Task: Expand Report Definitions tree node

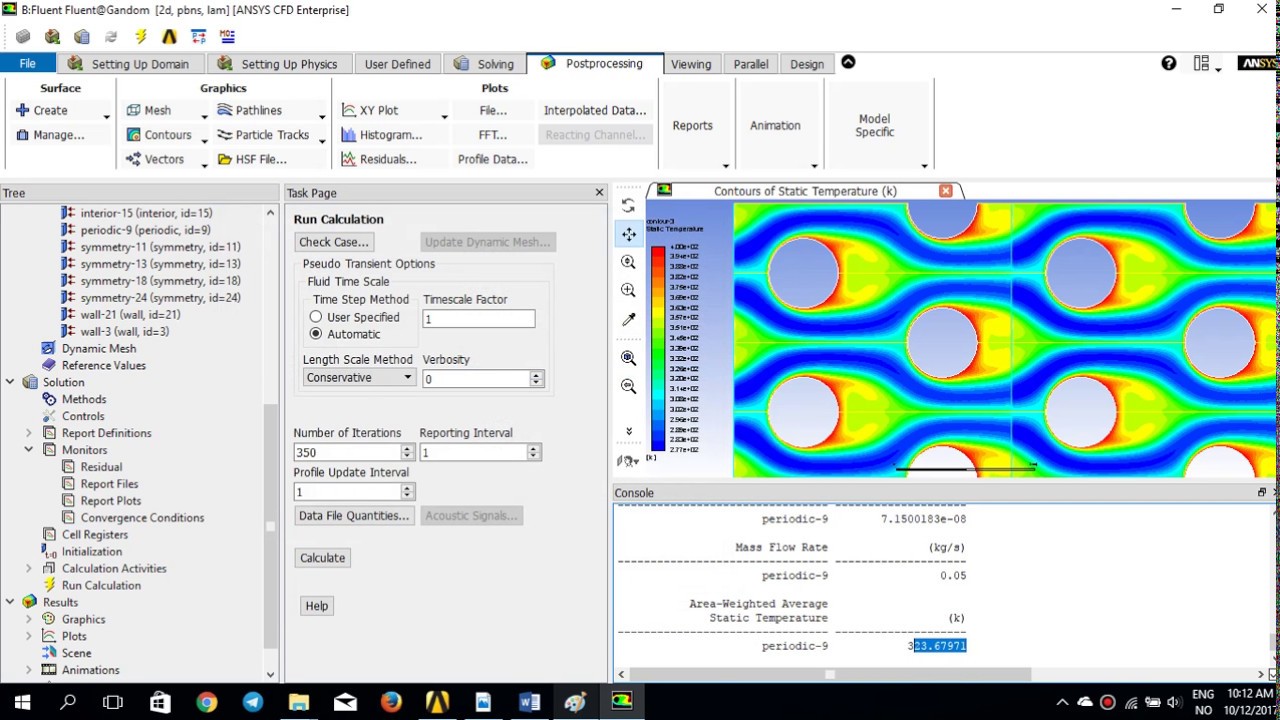Action: tap(29, 433)
